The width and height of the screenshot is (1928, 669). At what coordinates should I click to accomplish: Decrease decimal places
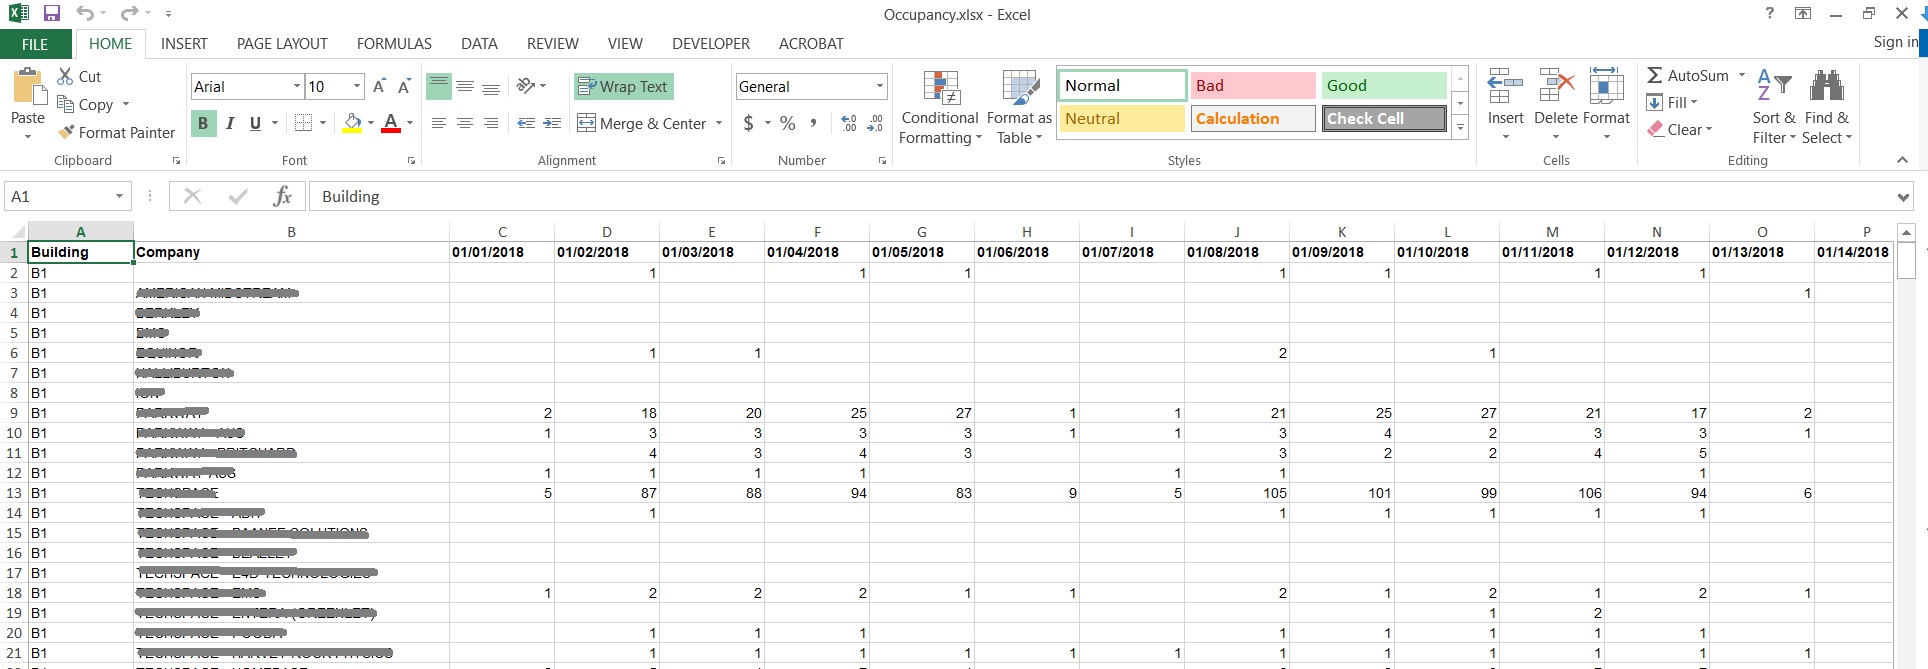[875, 123]
